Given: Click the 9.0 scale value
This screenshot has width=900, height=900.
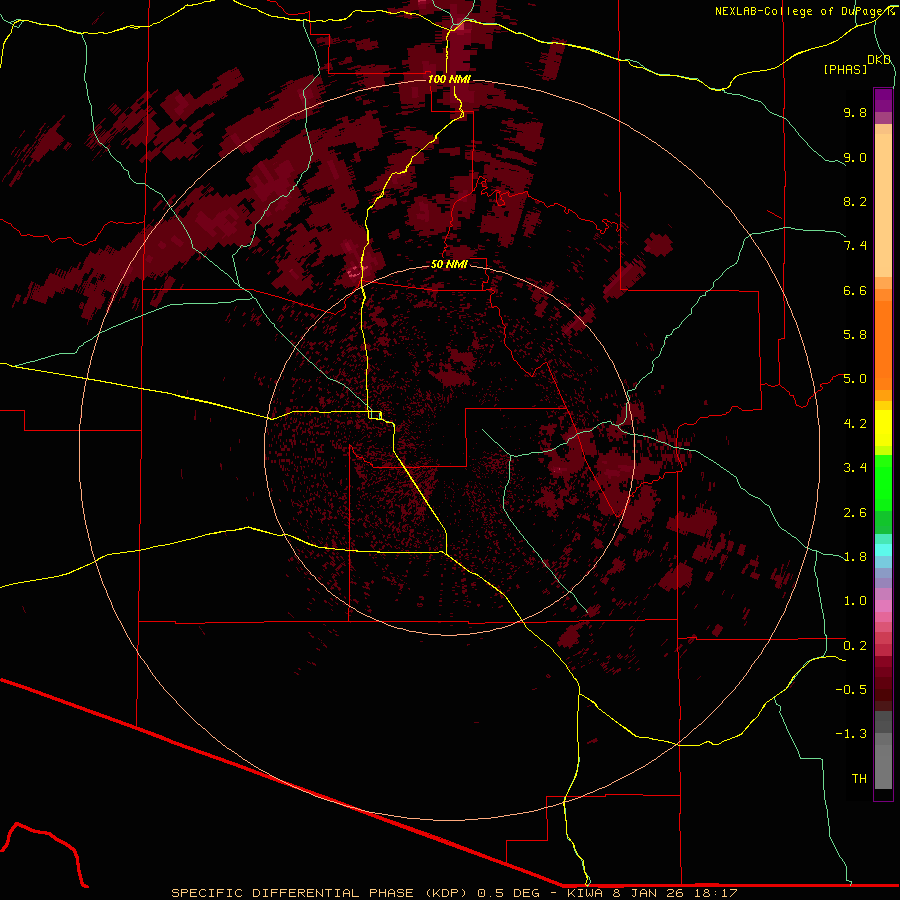Looking at the screenshot, I should coord(855,157).
